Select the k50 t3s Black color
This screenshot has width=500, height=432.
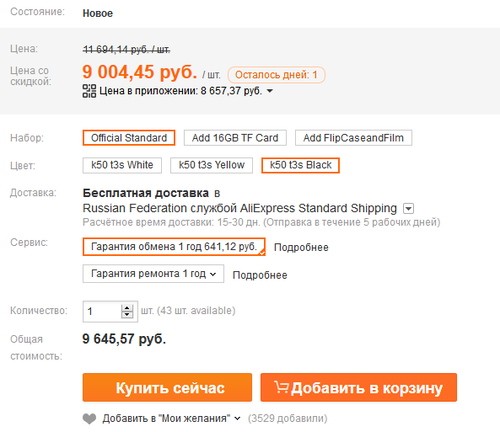click(300, 165)
